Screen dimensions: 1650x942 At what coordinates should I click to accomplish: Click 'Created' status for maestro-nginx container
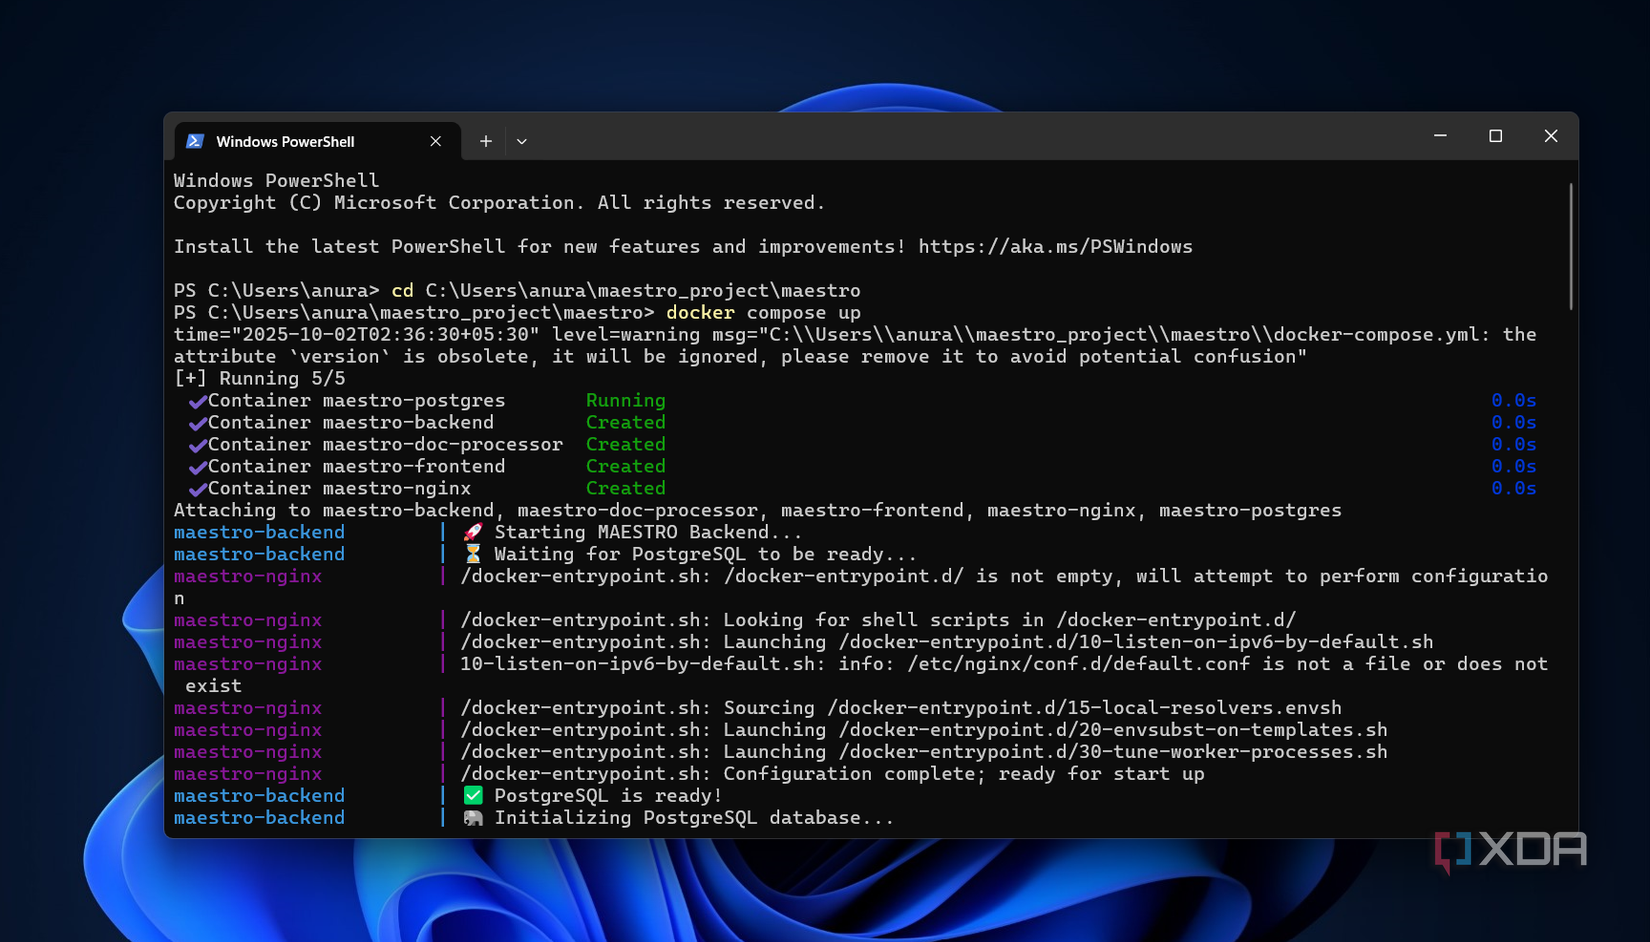(x=625, y=488)
